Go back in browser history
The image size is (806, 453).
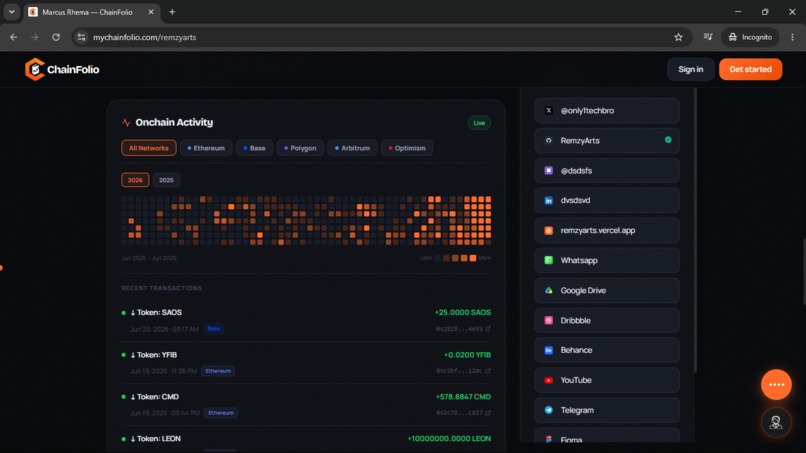14,37
